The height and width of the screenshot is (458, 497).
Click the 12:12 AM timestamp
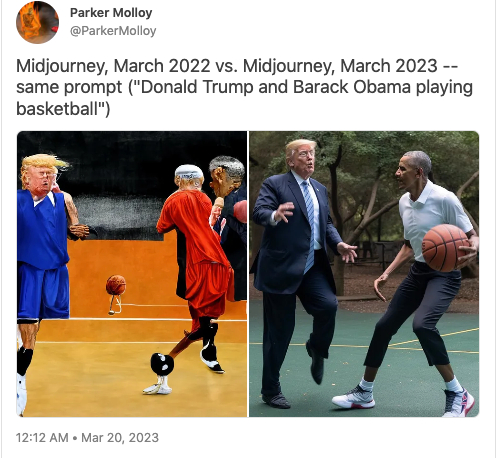click(42, 437)
